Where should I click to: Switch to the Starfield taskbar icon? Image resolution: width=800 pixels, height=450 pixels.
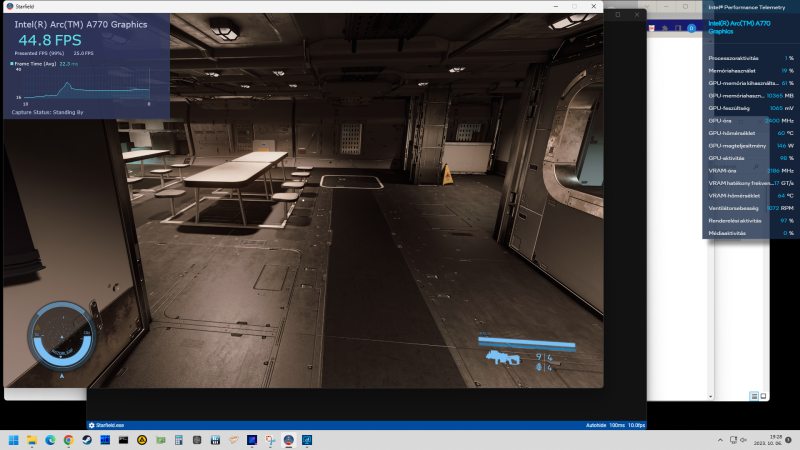coord(289,440)
